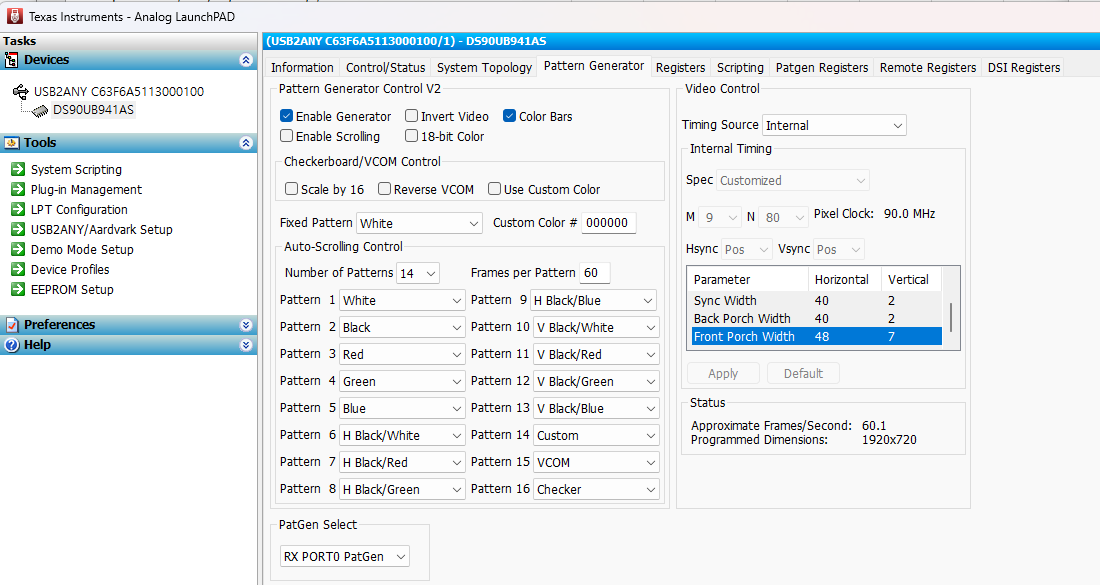This screenshot has height=585, width=1100.
Task: Click the Help question mark icon
Action: pyautogui.click(x=11, y=345)
